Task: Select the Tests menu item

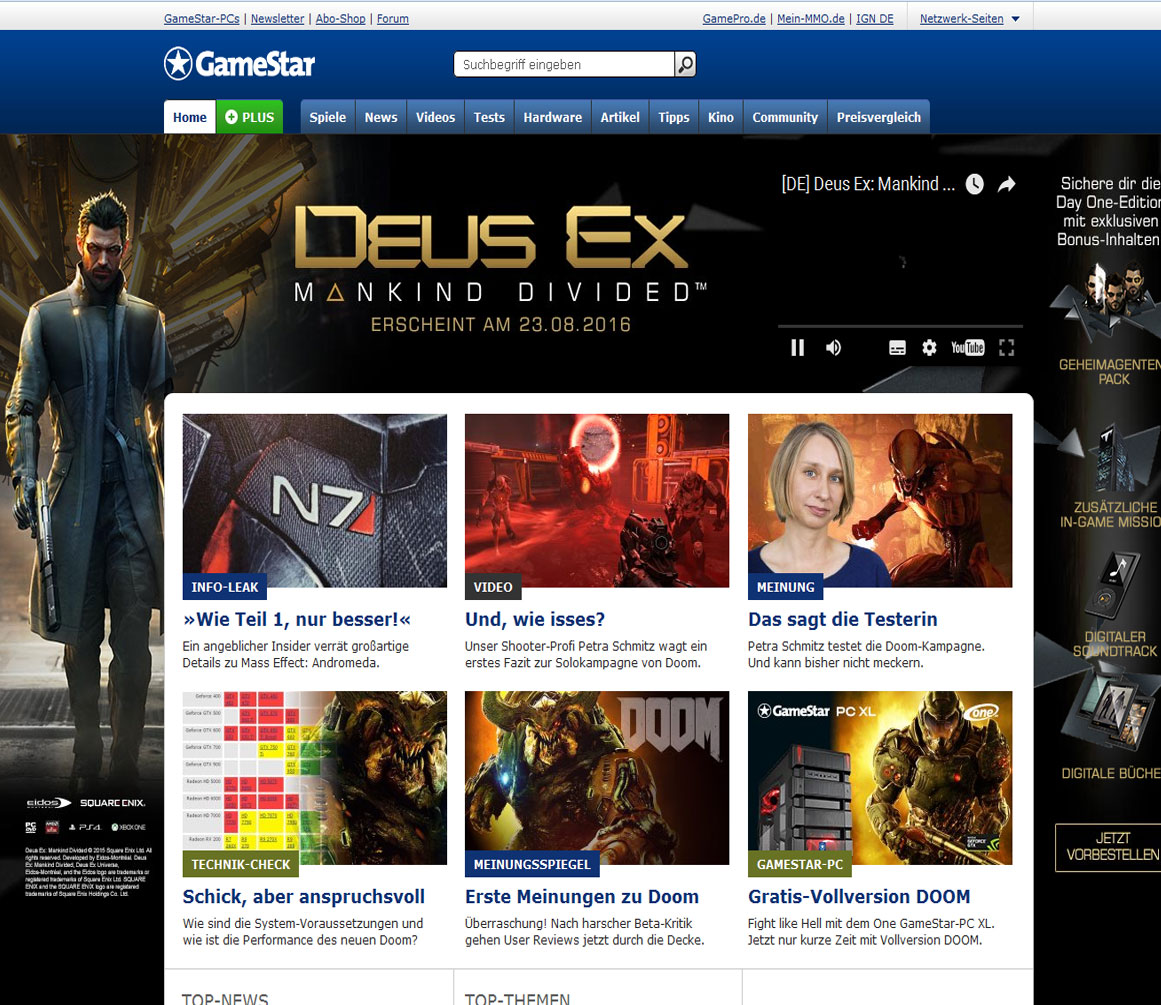Action: (x=489, y=117)
